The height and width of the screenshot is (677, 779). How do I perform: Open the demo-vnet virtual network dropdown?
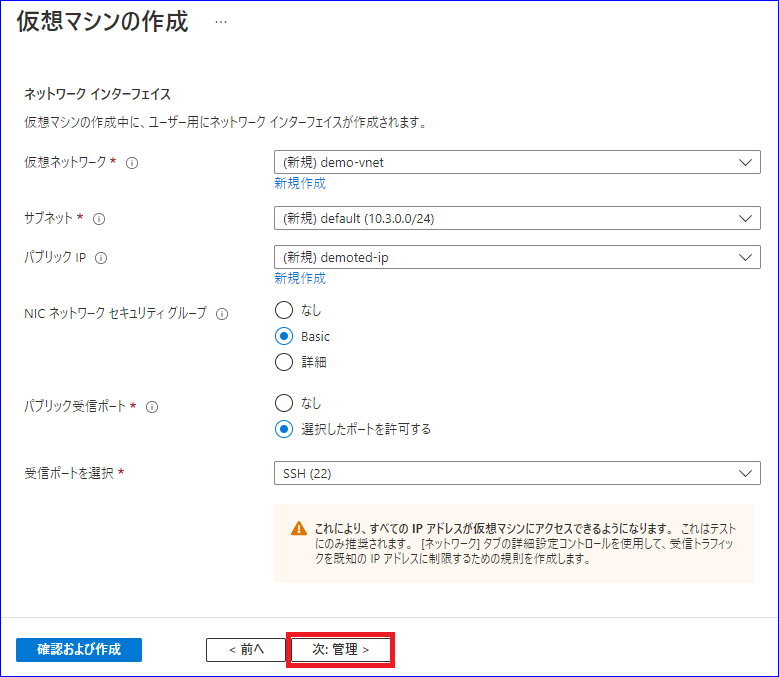click(517, 162)
